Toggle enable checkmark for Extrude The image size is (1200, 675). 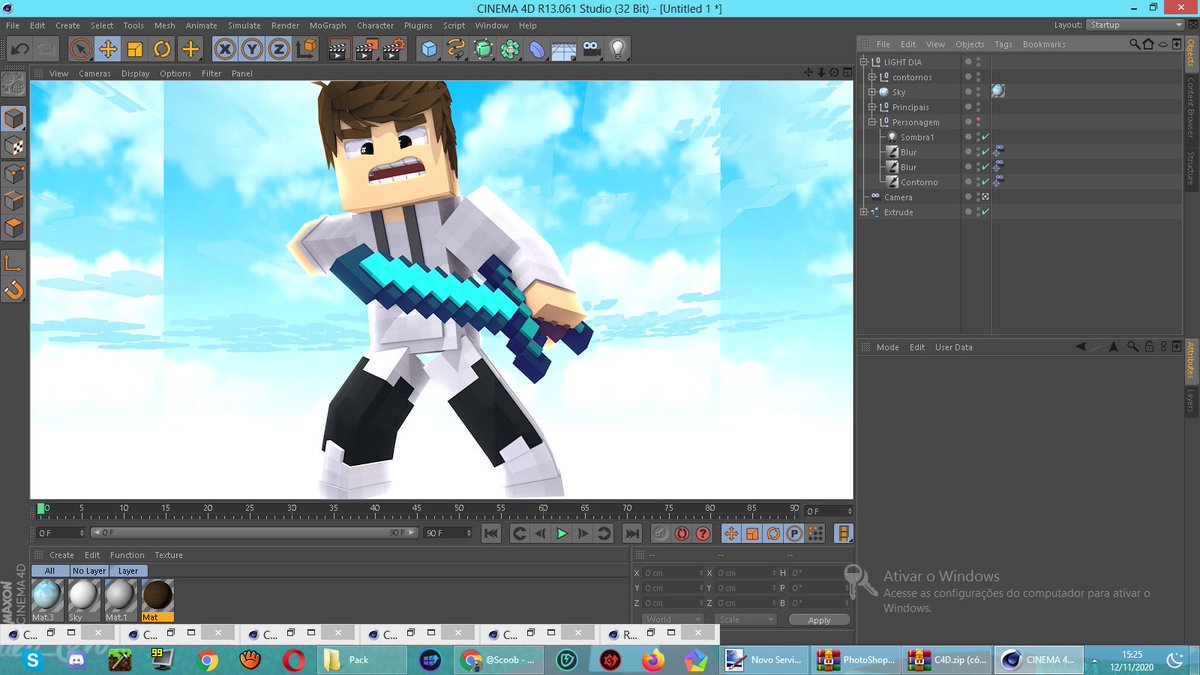click(986, 212)
